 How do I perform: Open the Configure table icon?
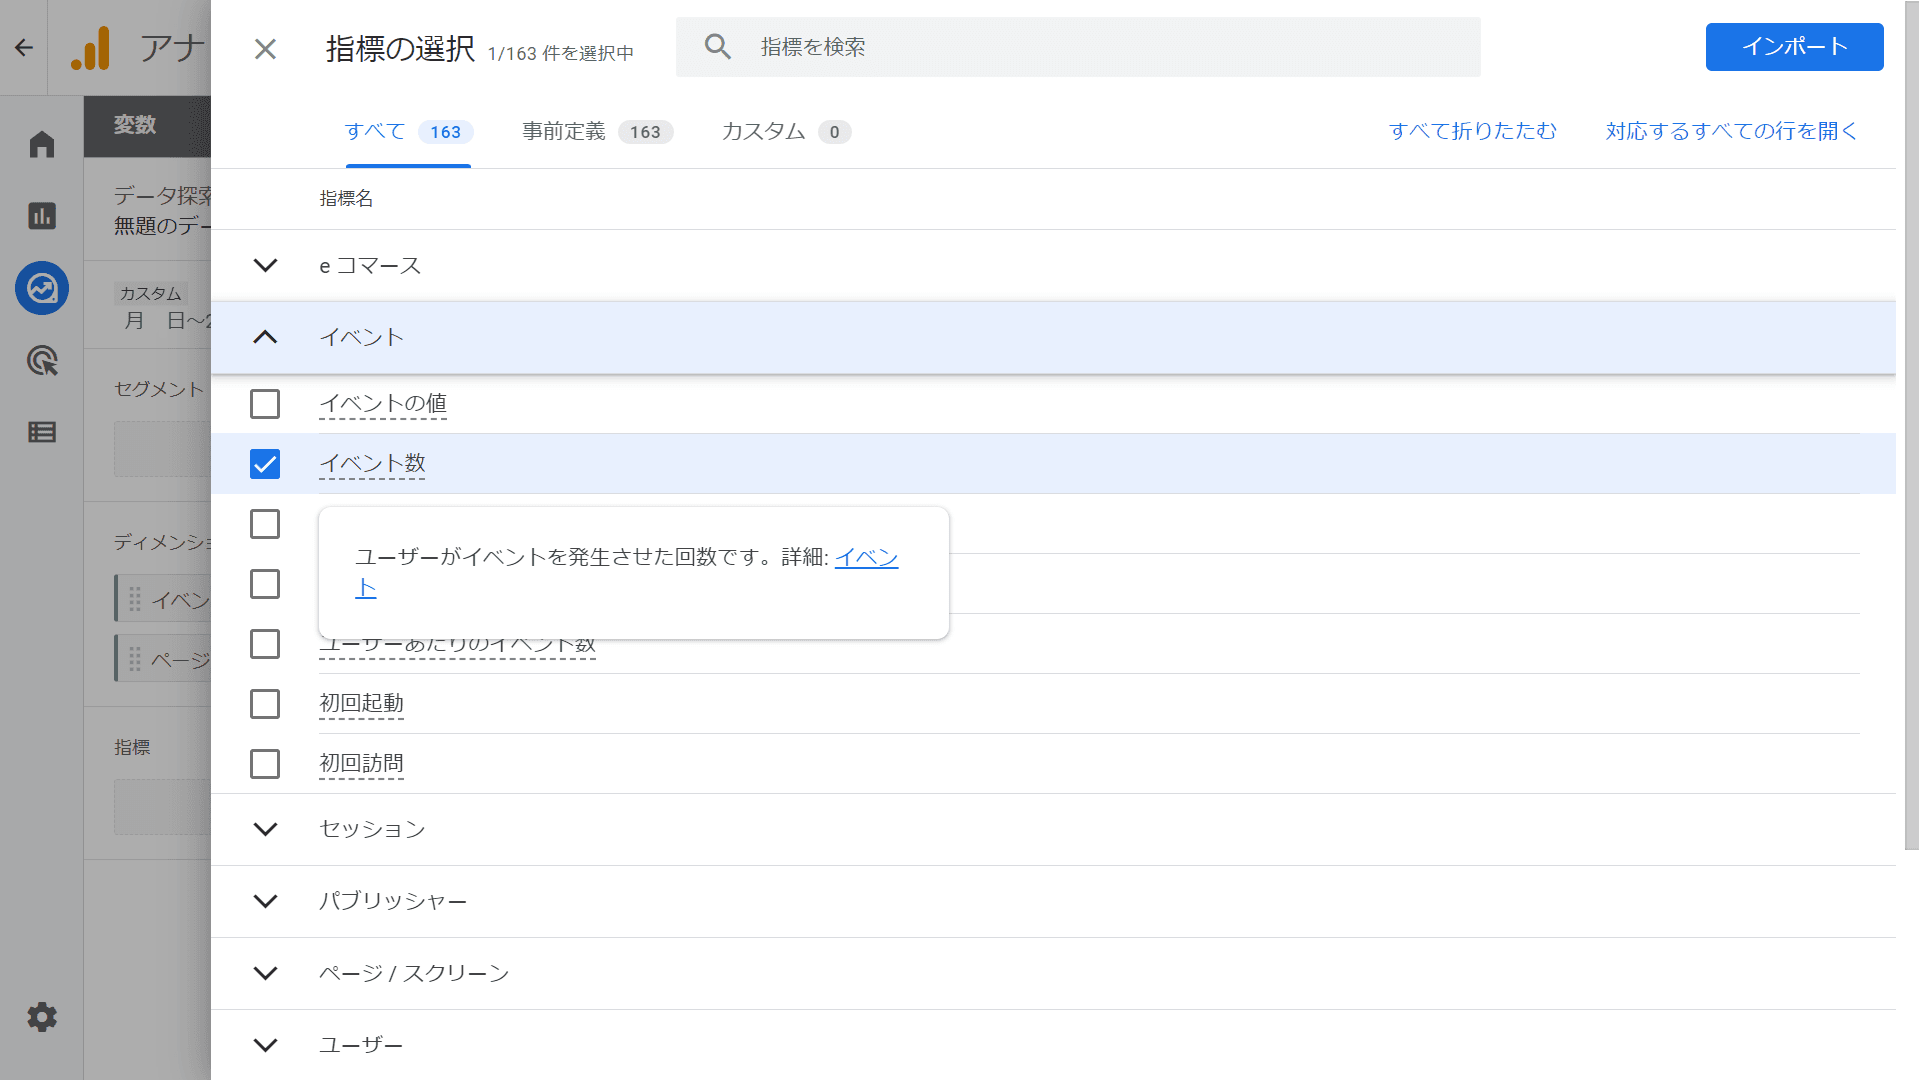(x=42, y=432)
